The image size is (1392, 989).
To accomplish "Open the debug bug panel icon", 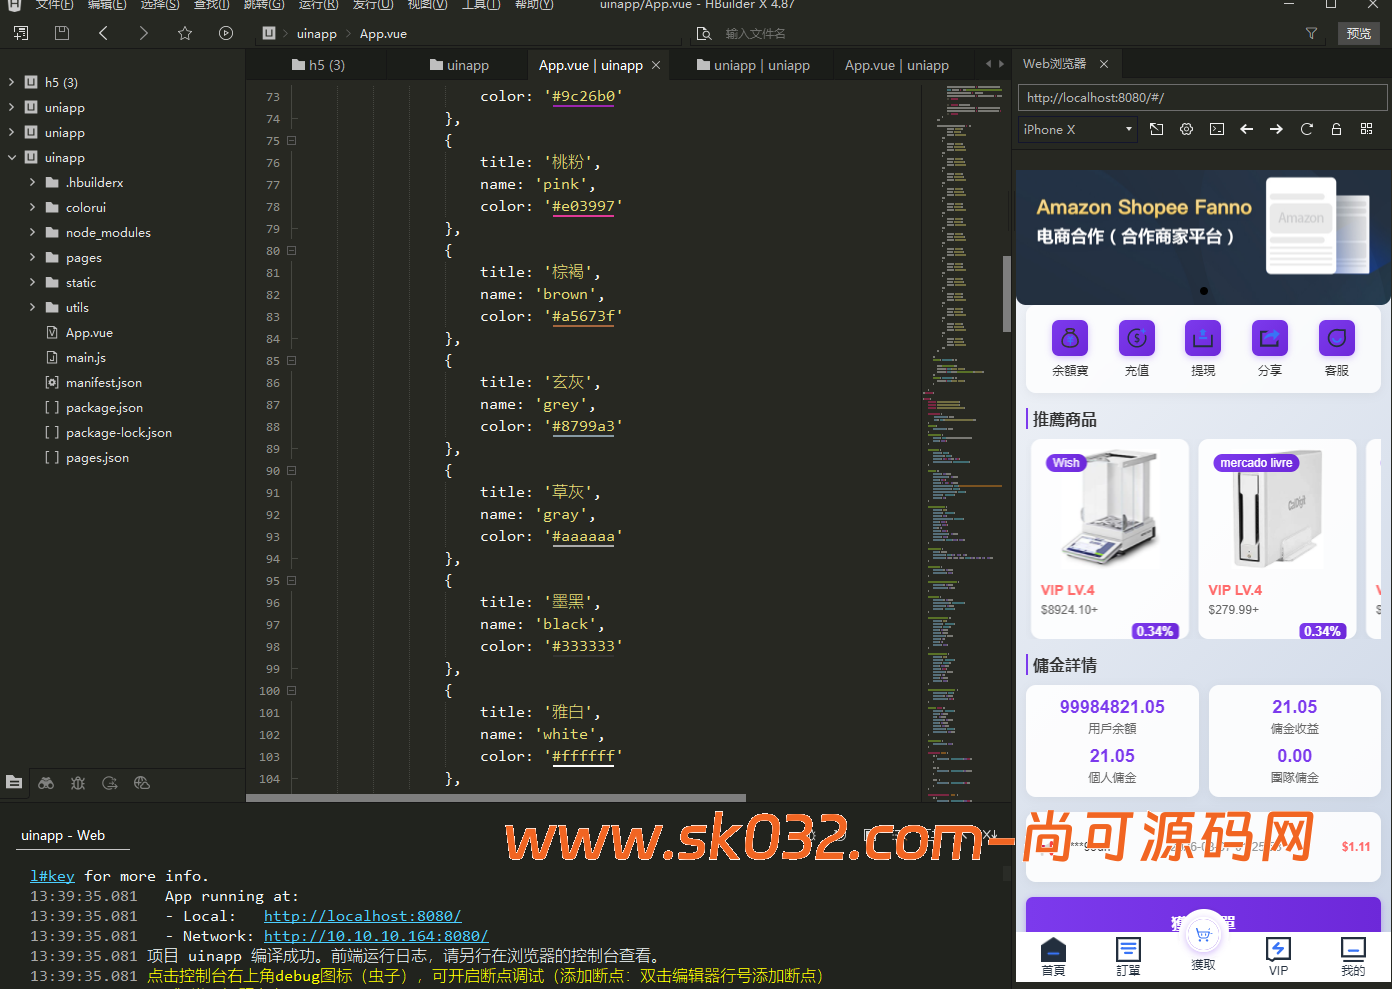I will coord(78,783).
